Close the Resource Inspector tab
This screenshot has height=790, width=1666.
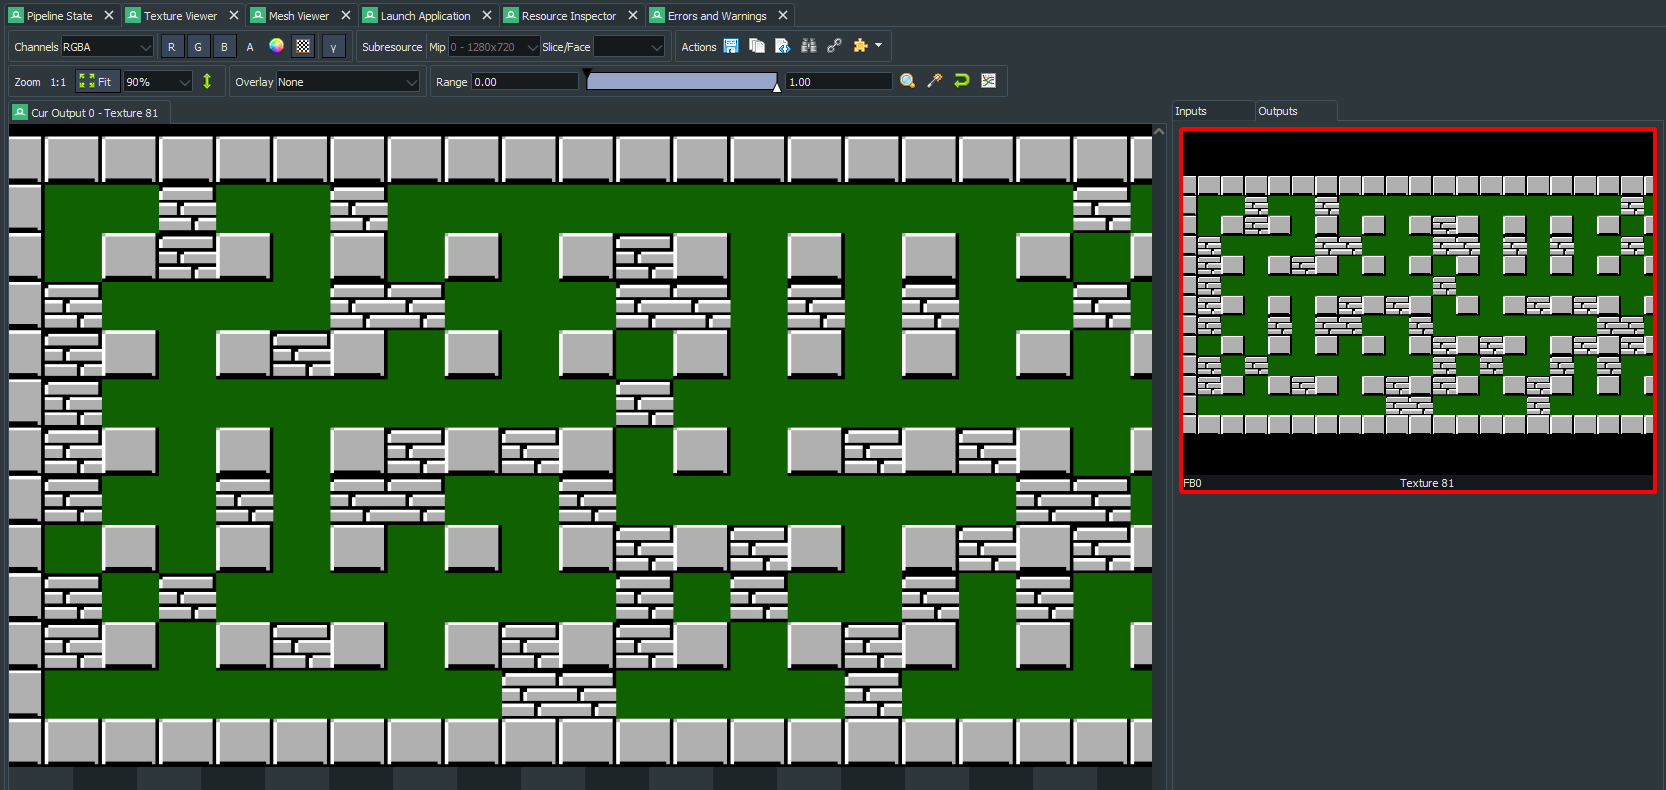[632, 16]
